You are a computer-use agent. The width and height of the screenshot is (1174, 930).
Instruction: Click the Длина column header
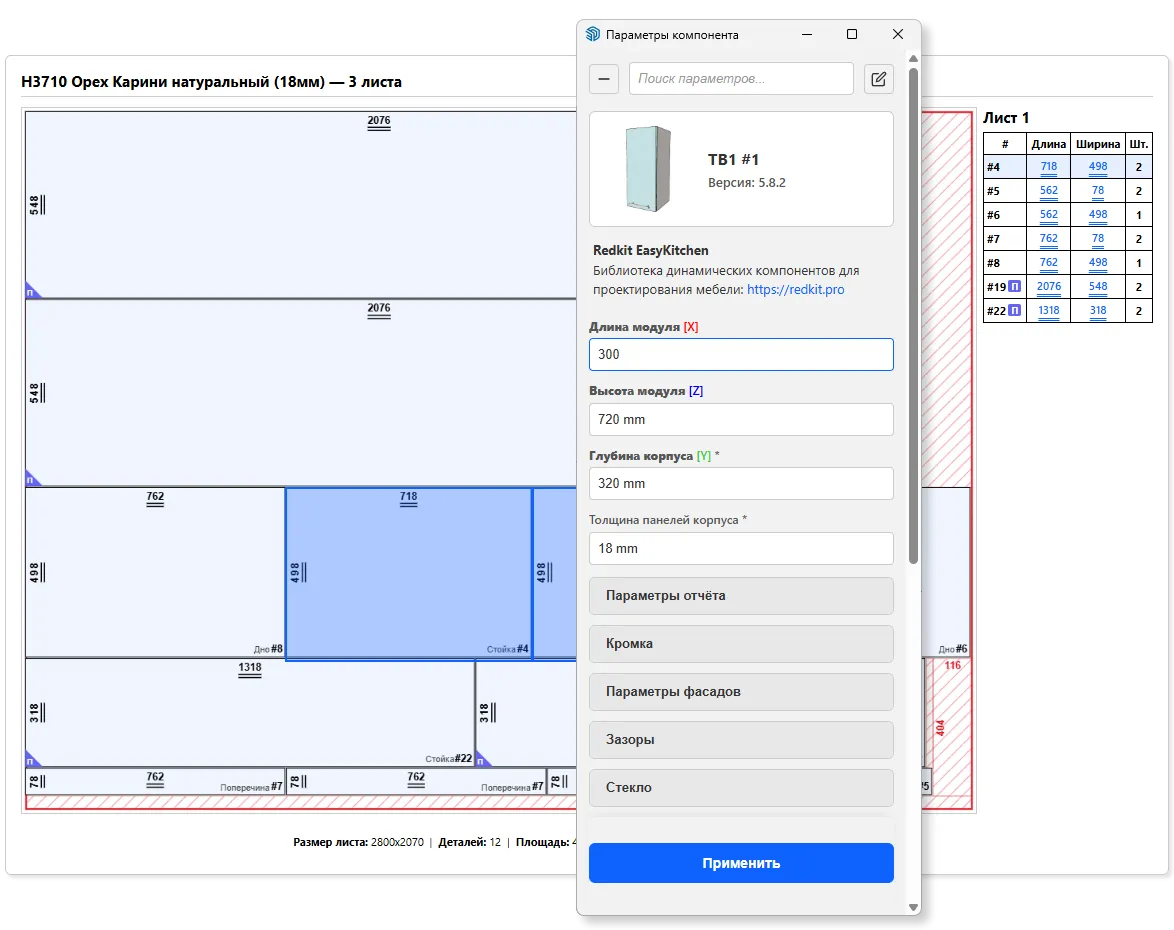click(x=1048, y=144)
